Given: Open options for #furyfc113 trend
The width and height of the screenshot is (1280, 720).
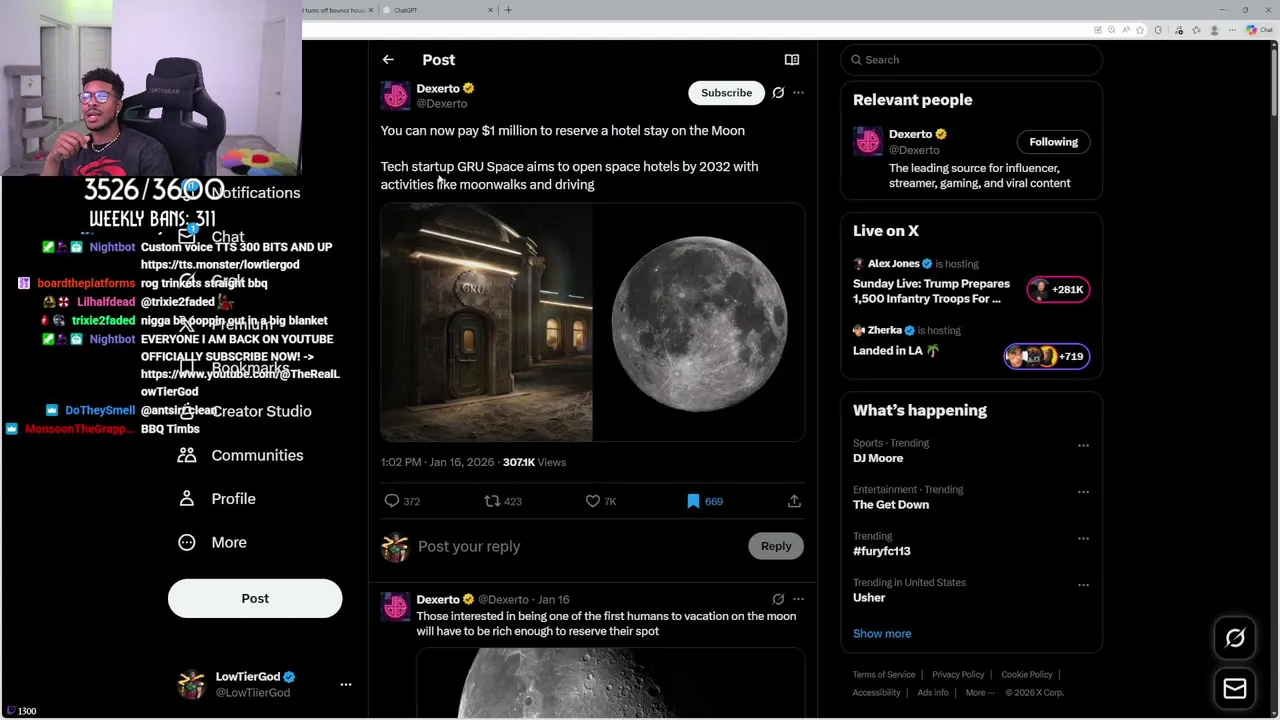Looking at the screenshot, I should tap(1083, 538).
